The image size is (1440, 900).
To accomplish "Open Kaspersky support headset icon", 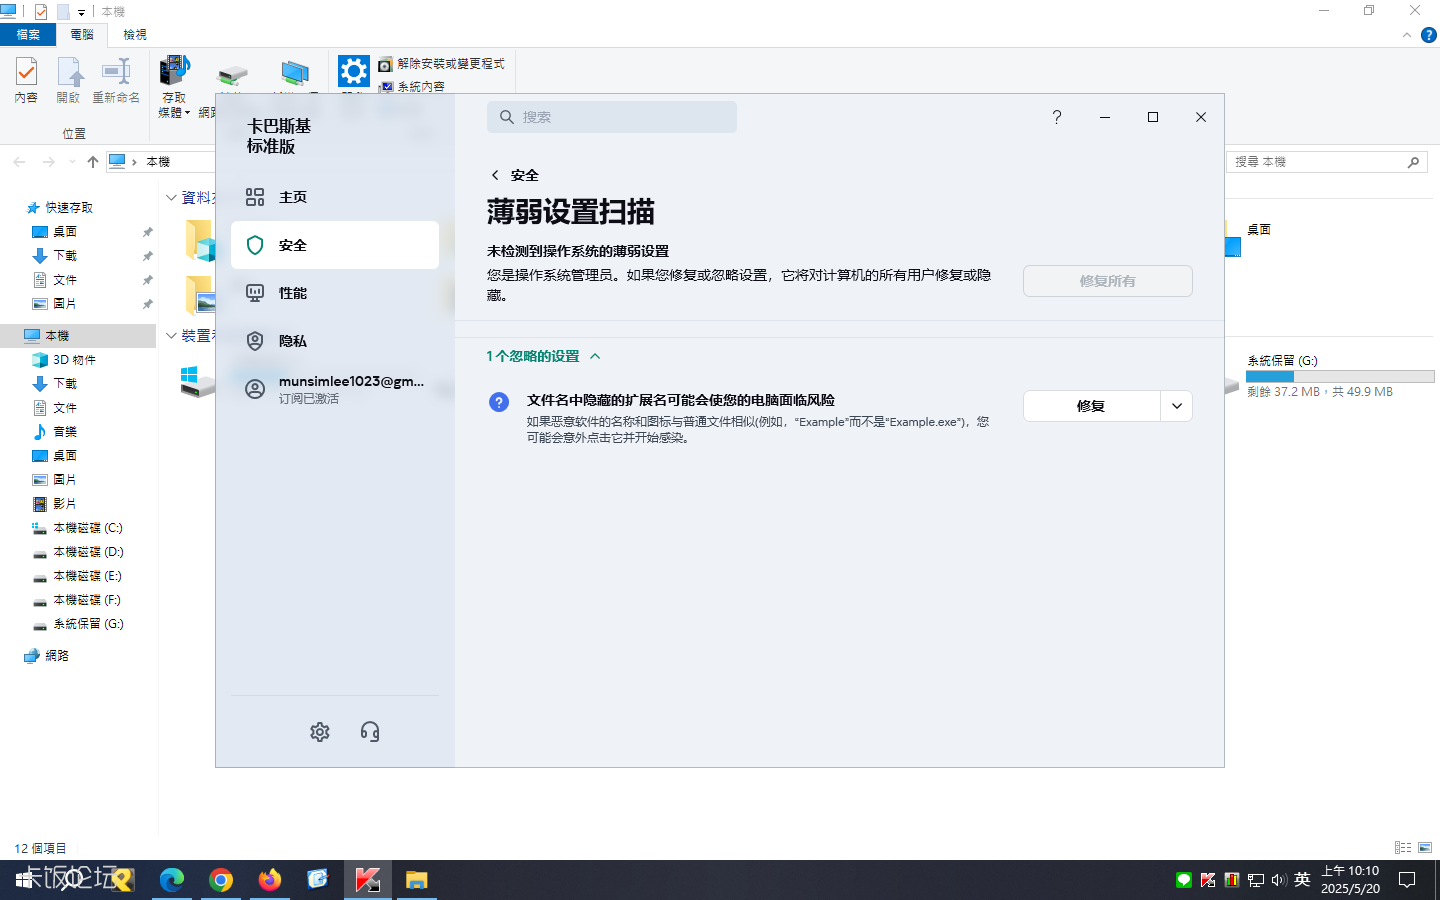I will coord(370,732).
